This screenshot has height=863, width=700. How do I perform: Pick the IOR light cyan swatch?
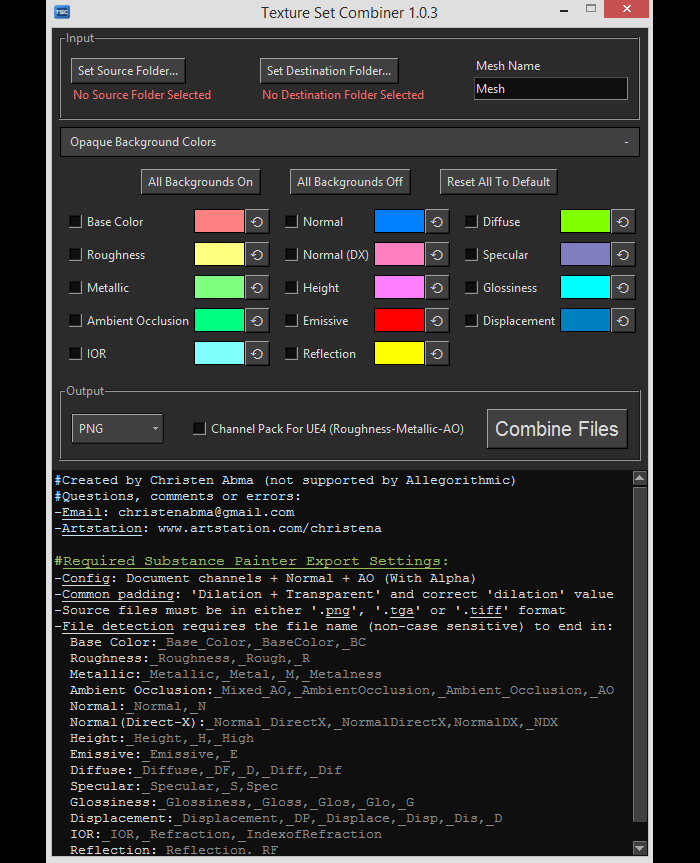[x=219, y=353]
